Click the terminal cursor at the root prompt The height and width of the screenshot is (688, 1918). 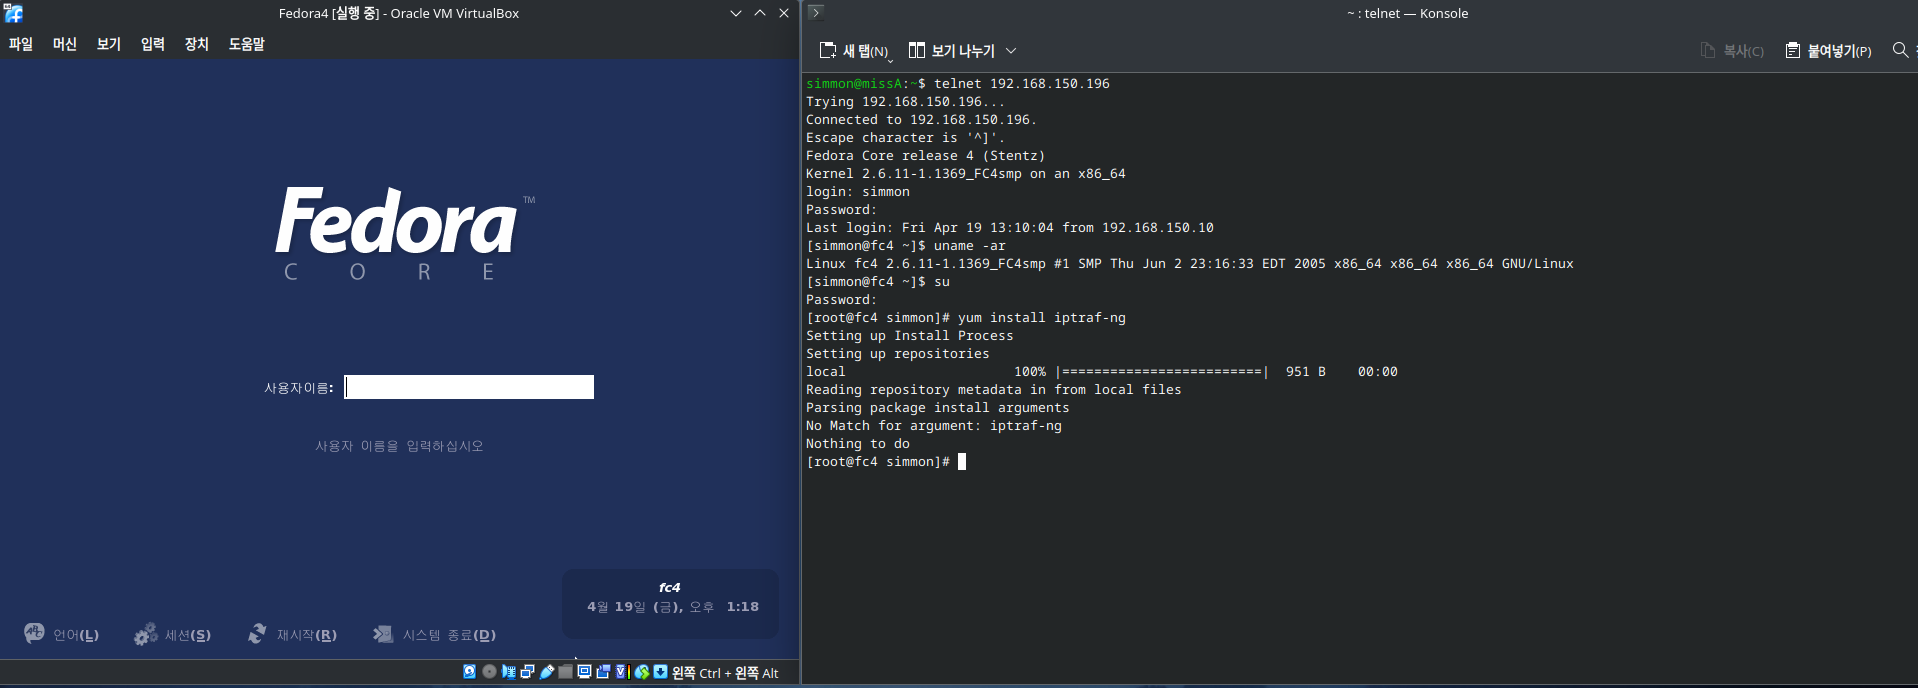click(x=962, y=462)
